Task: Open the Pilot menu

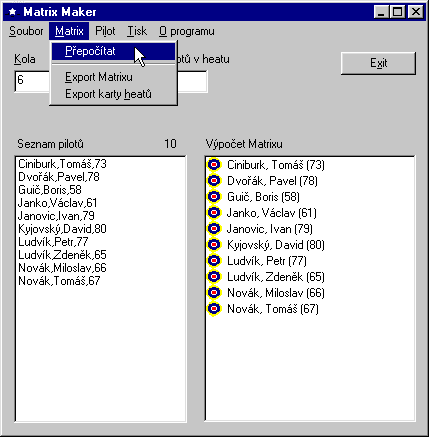Action: coord(105,31)
